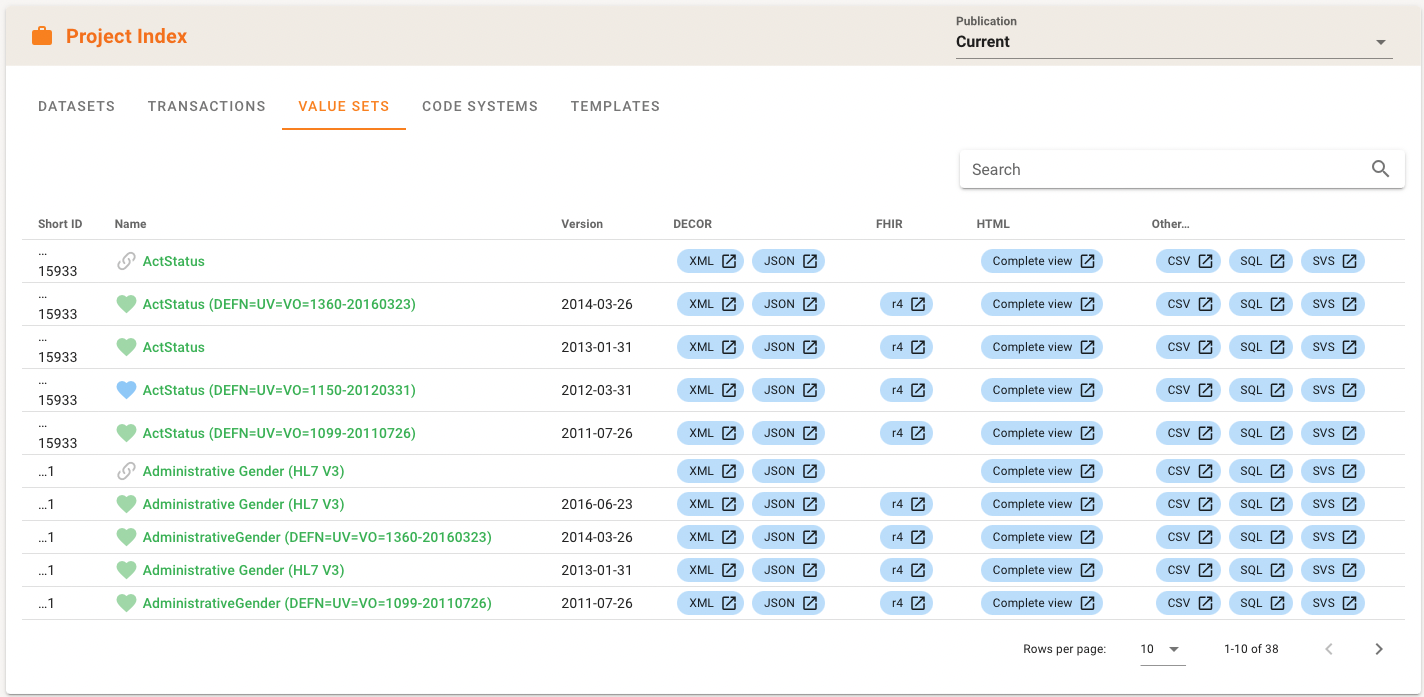
Task: Open r4 FHIR link for AdministrativeGender 2011-07-26
Action: click(906, 603)
